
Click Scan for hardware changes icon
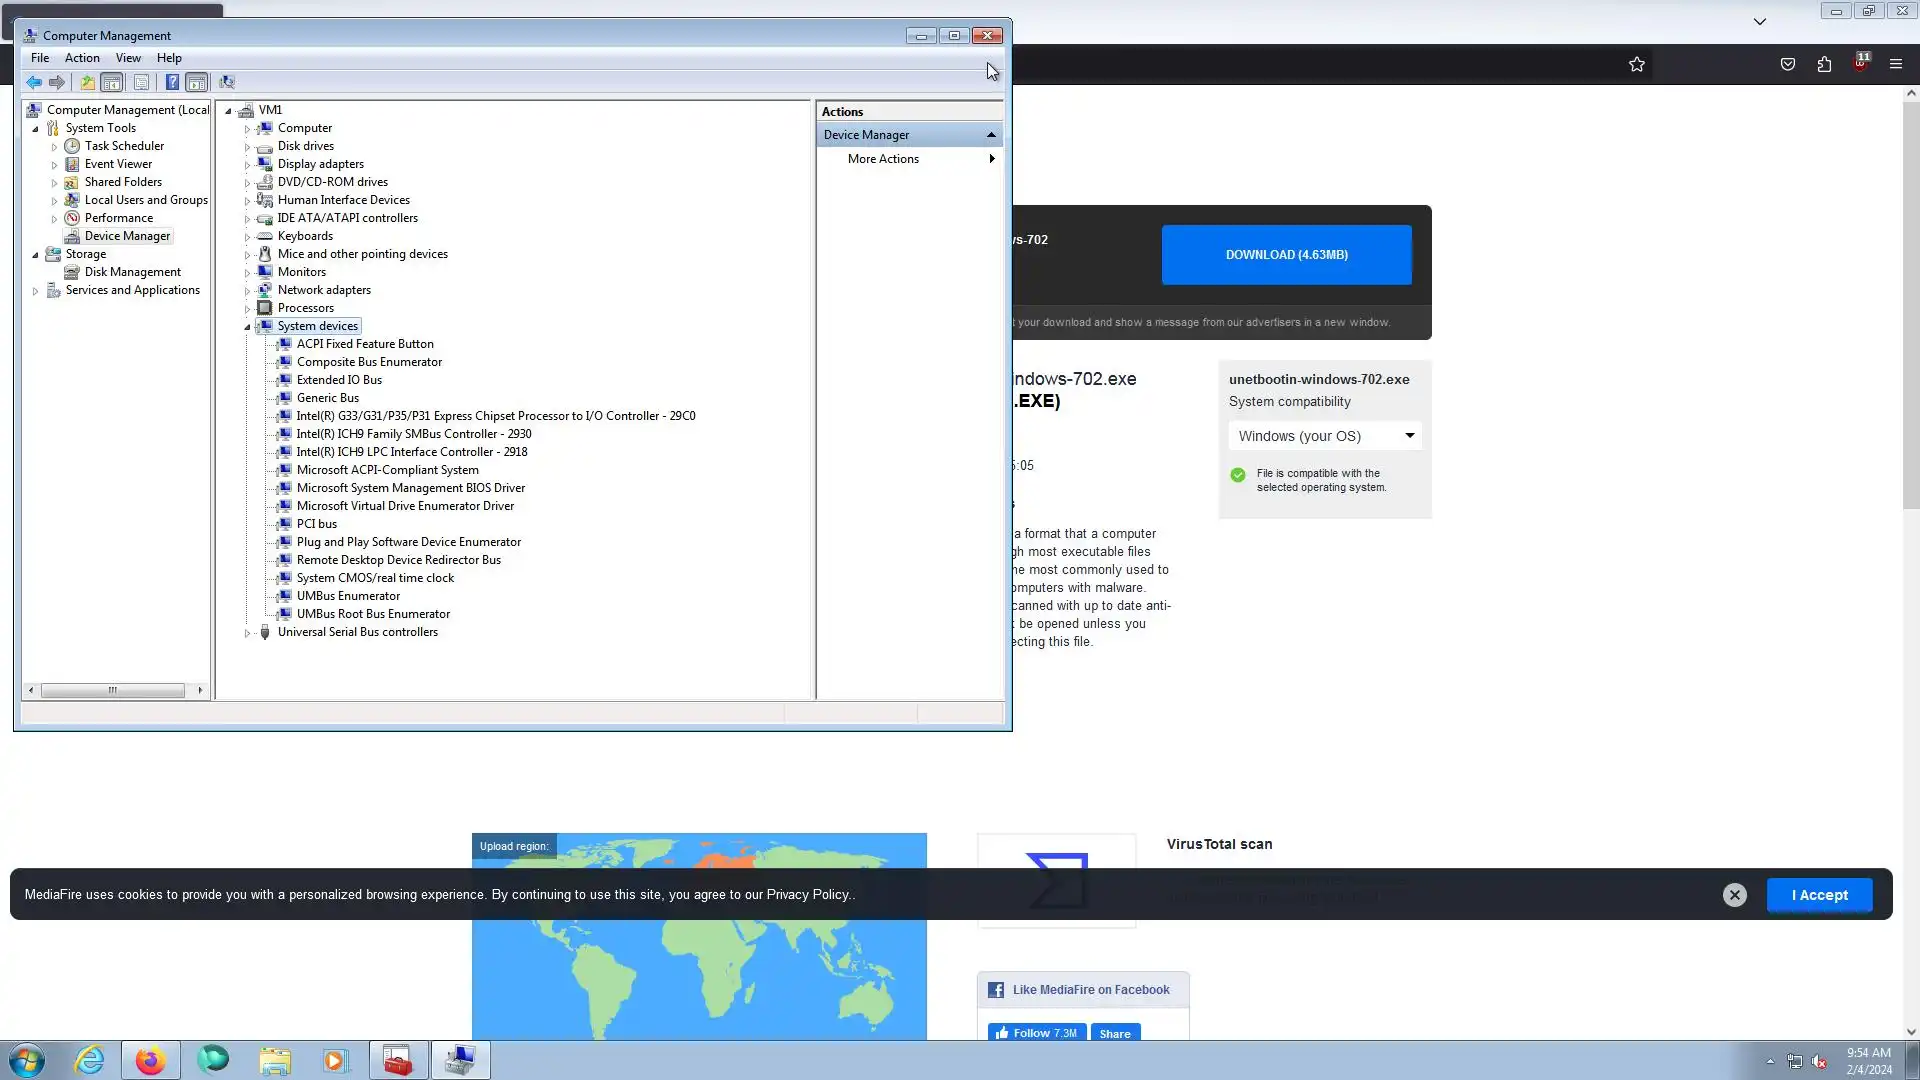point(227,83)
